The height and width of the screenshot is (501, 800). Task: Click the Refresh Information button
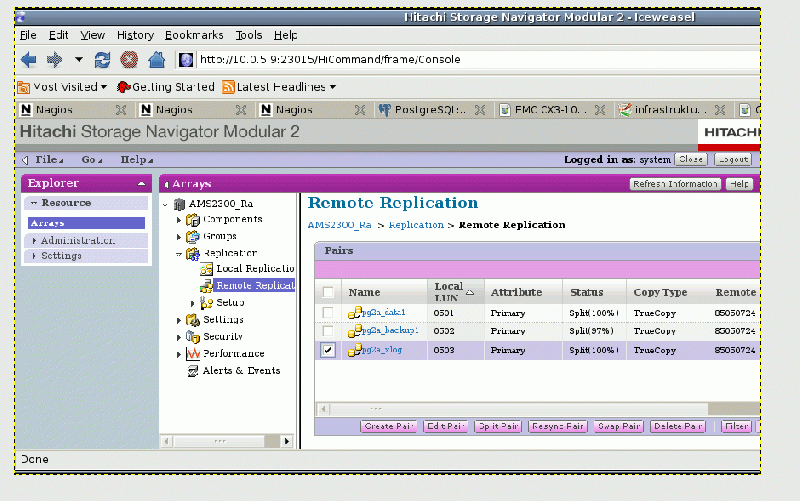(x=675, y=184)
